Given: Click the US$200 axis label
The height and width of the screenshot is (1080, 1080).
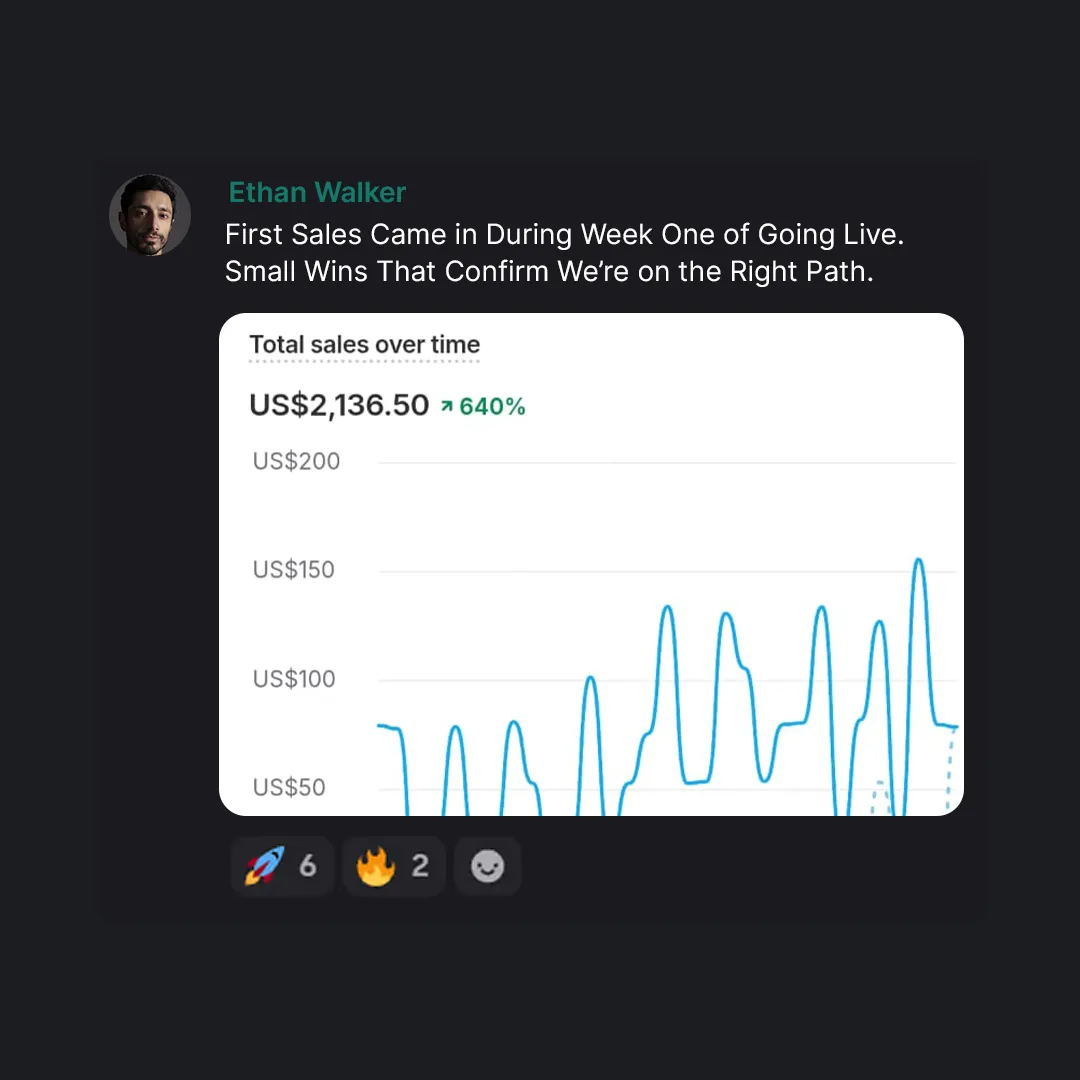Looking at the screenshot, I should tap(296, 461).
